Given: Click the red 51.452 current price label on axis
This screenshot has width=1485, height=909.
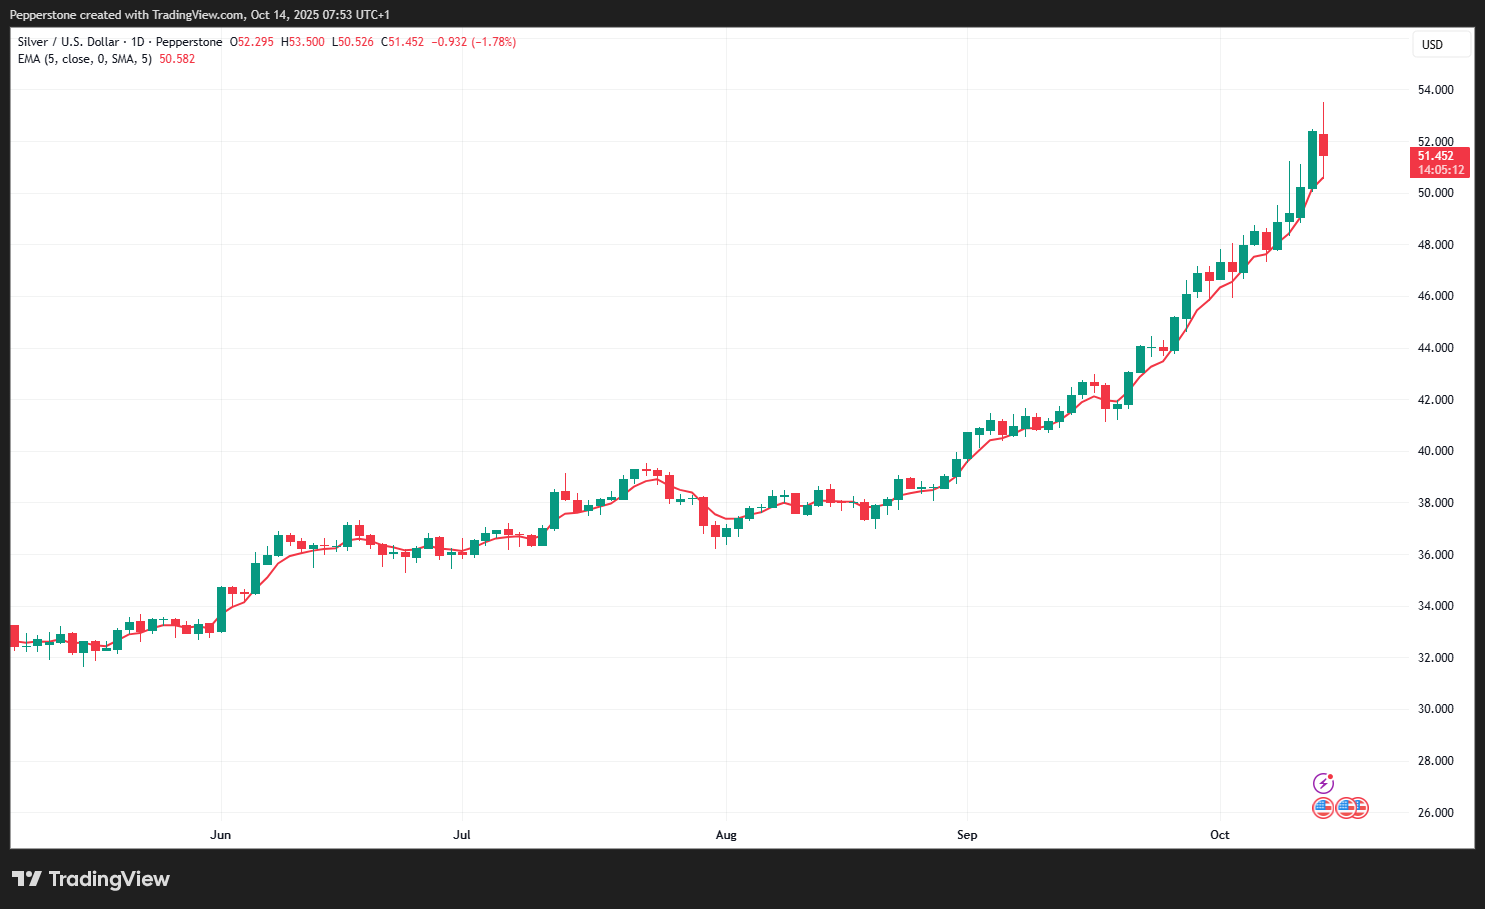Looking at the screenshot, I should 1439,162.
